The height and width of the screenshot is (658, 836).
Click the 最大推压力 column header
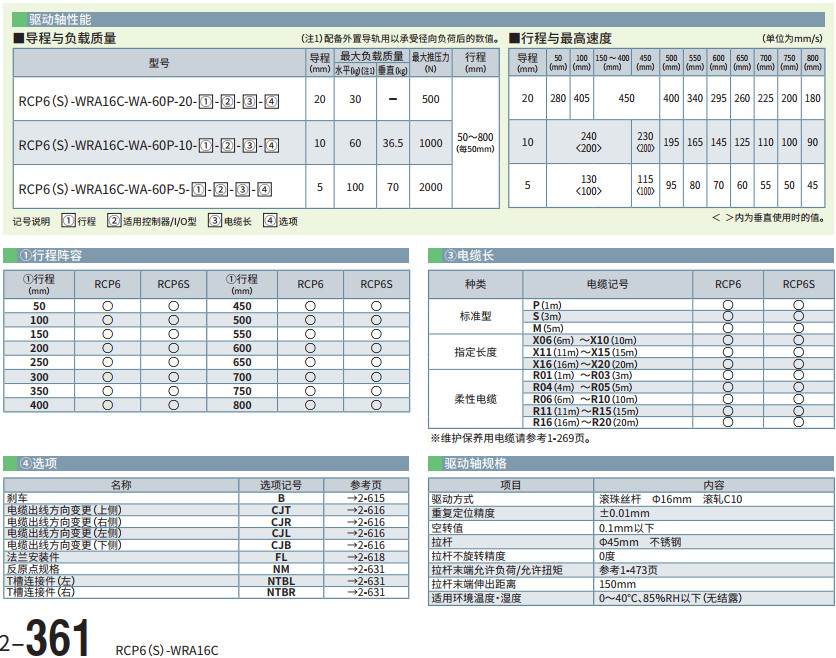coord(431,62)
